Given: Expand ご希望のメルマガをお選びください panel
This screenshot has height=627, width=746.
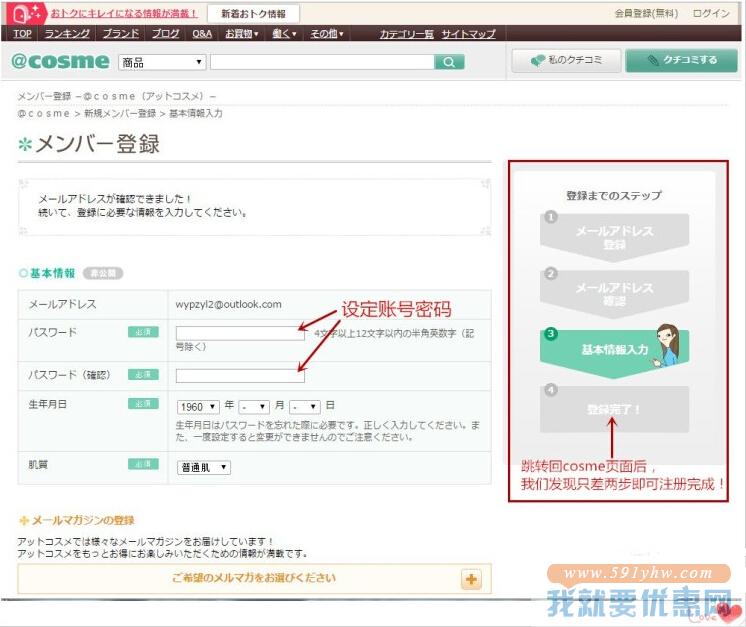Looking at the screenshot, I should [x=254, y=578].
